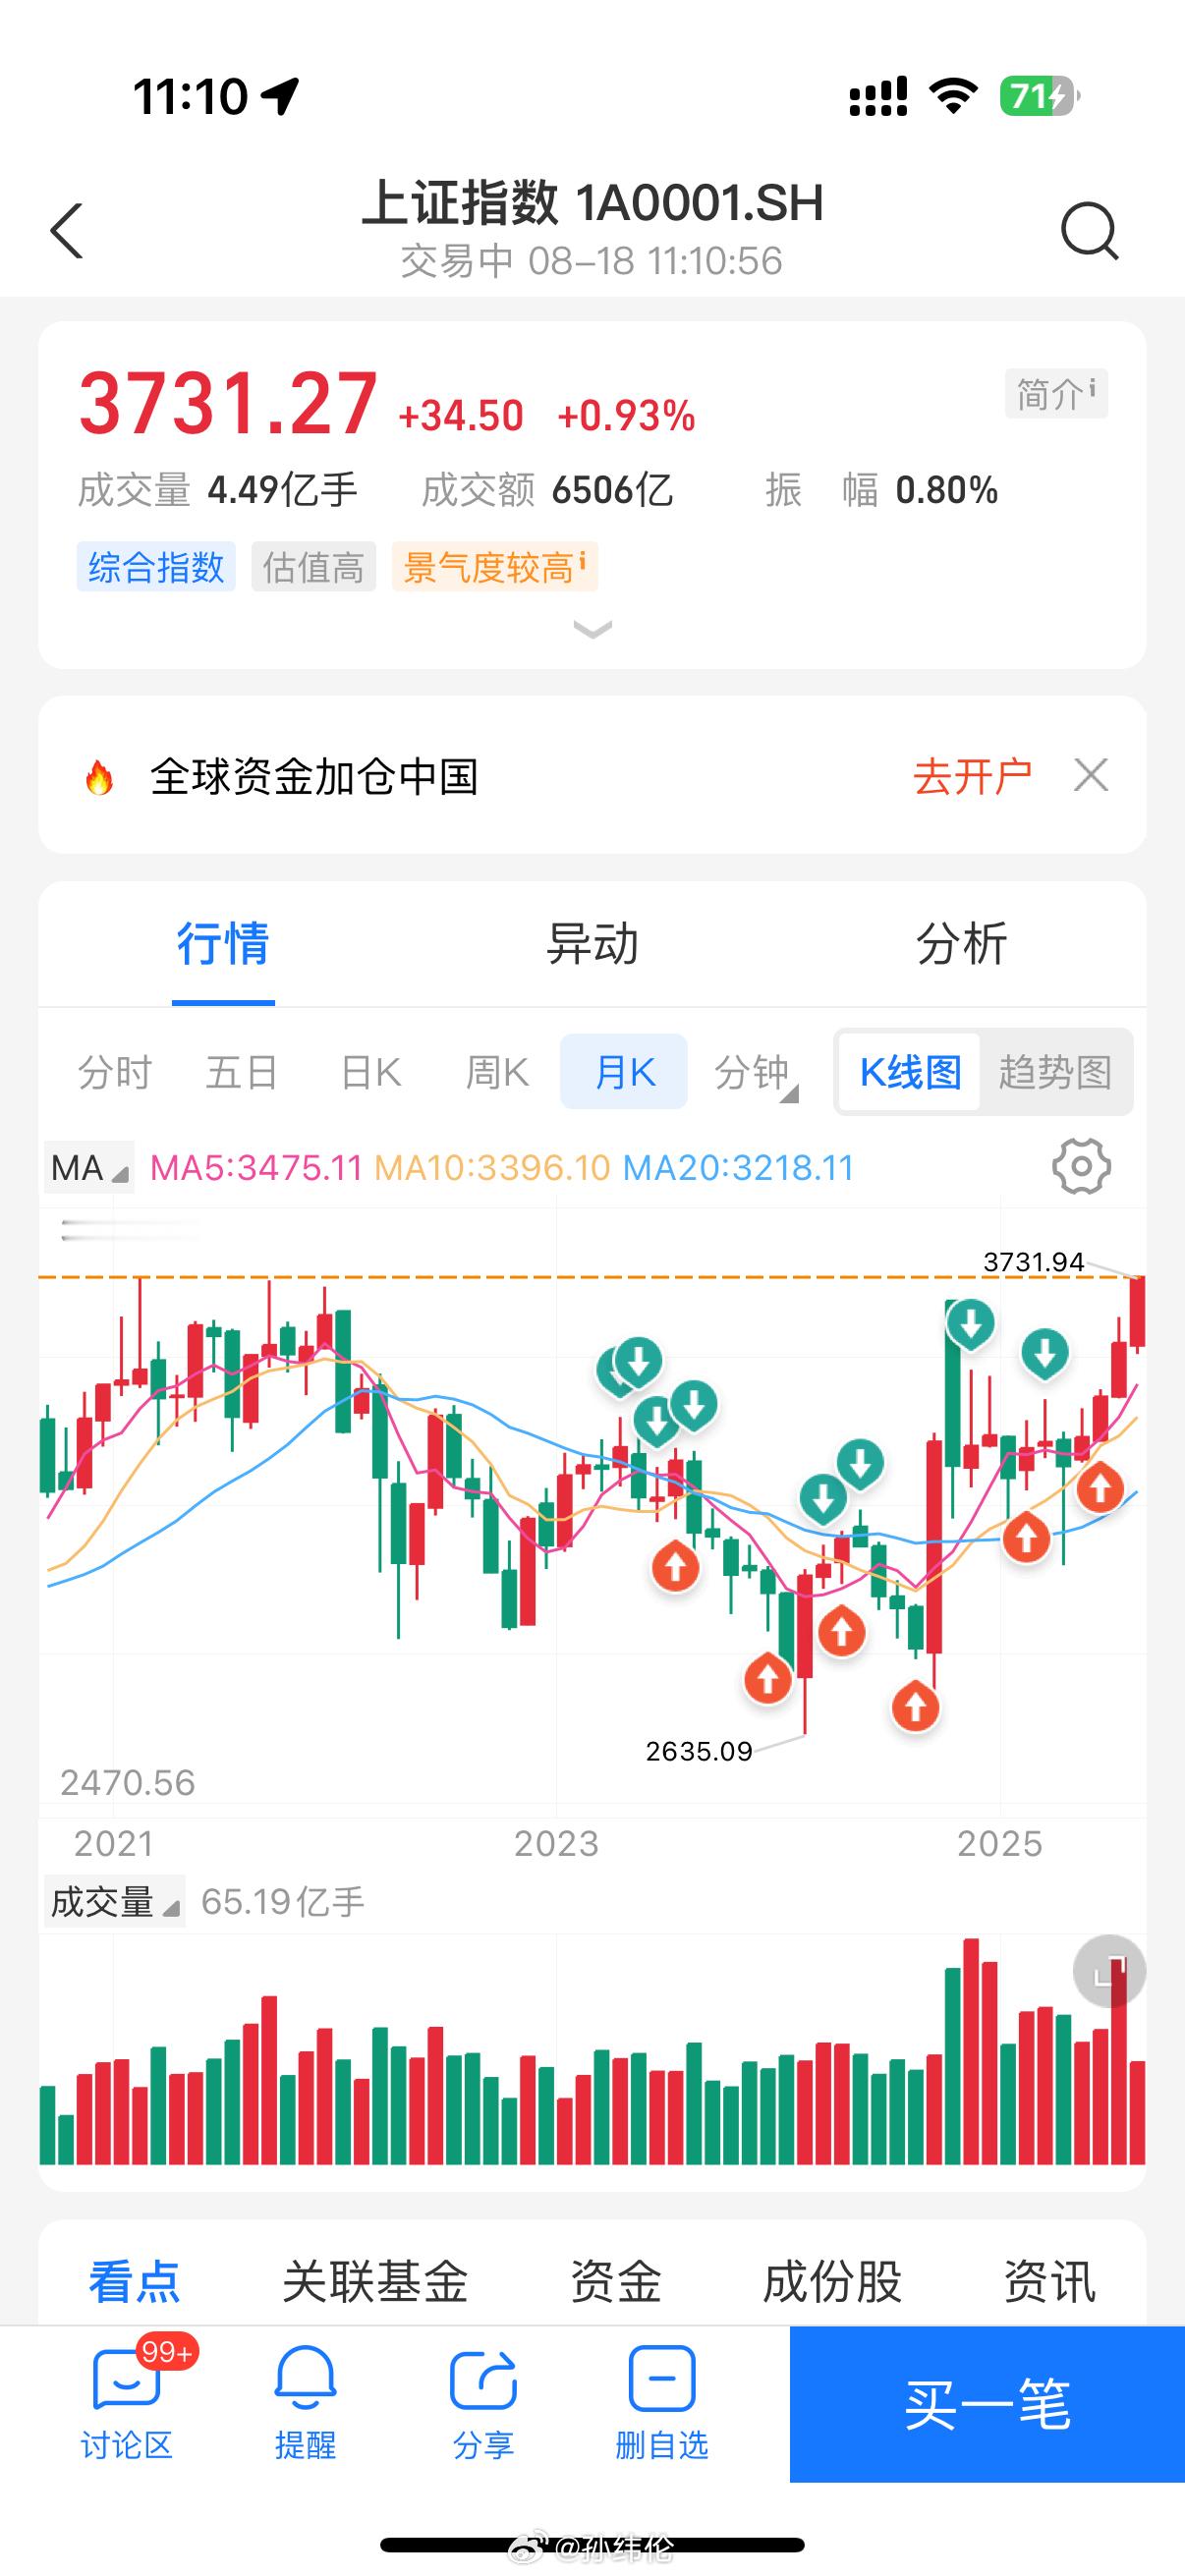Select the K线图 view toggle
1185x2576 pixels.
(910, 1072)
